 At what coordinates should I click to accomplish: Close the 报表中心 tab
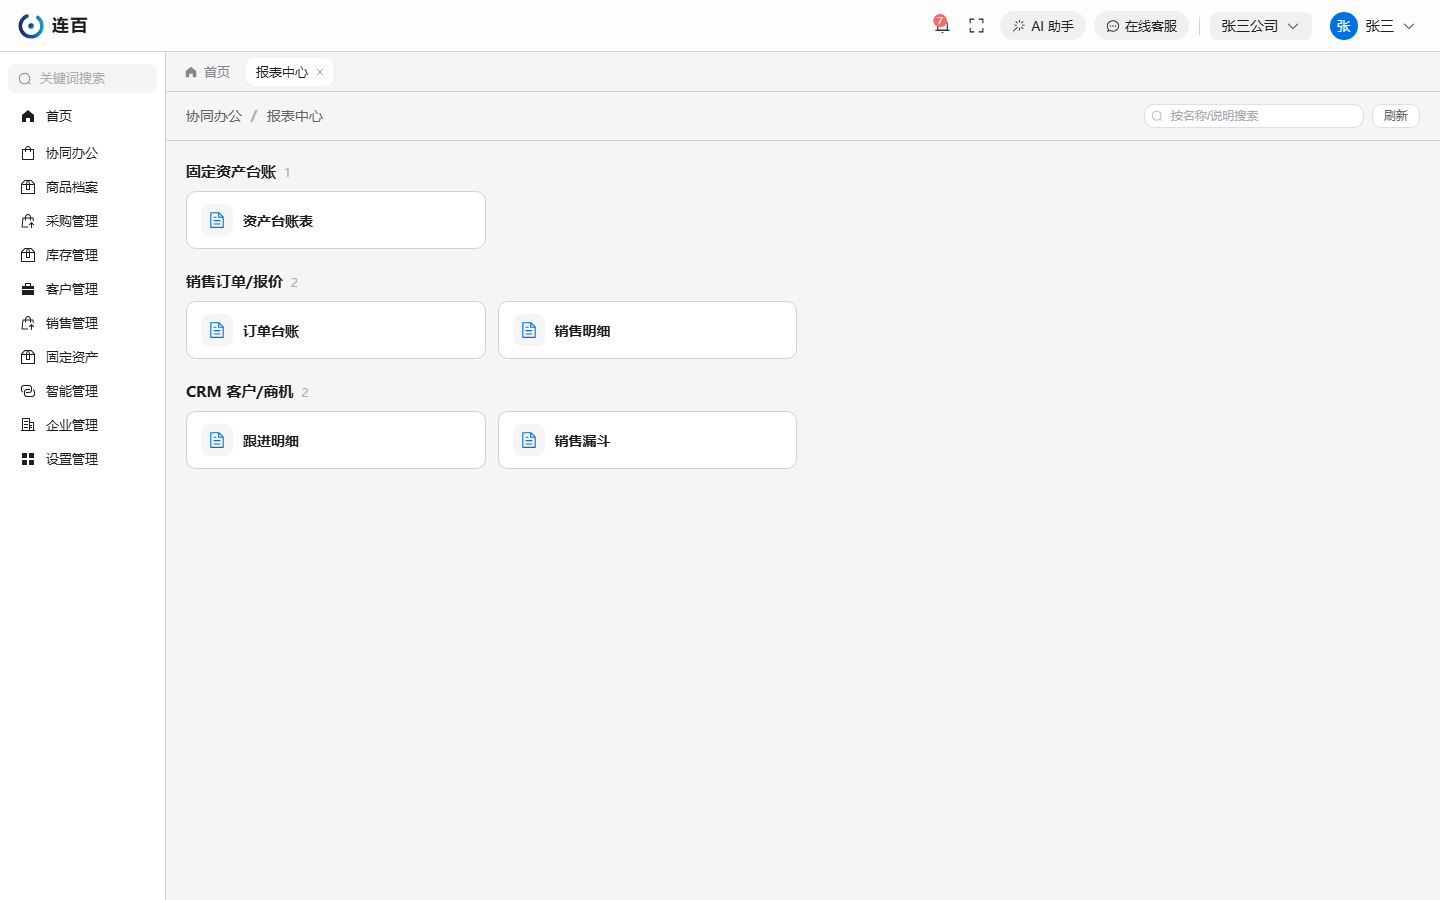[x=320, y=72]
